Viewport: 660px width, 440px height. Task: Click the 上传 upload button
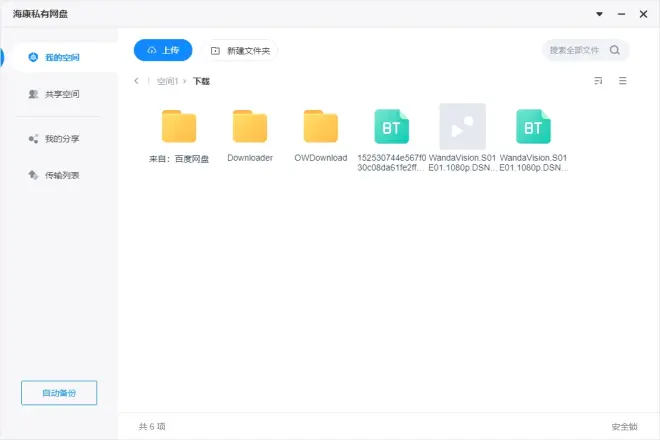[x=163, y=50]
